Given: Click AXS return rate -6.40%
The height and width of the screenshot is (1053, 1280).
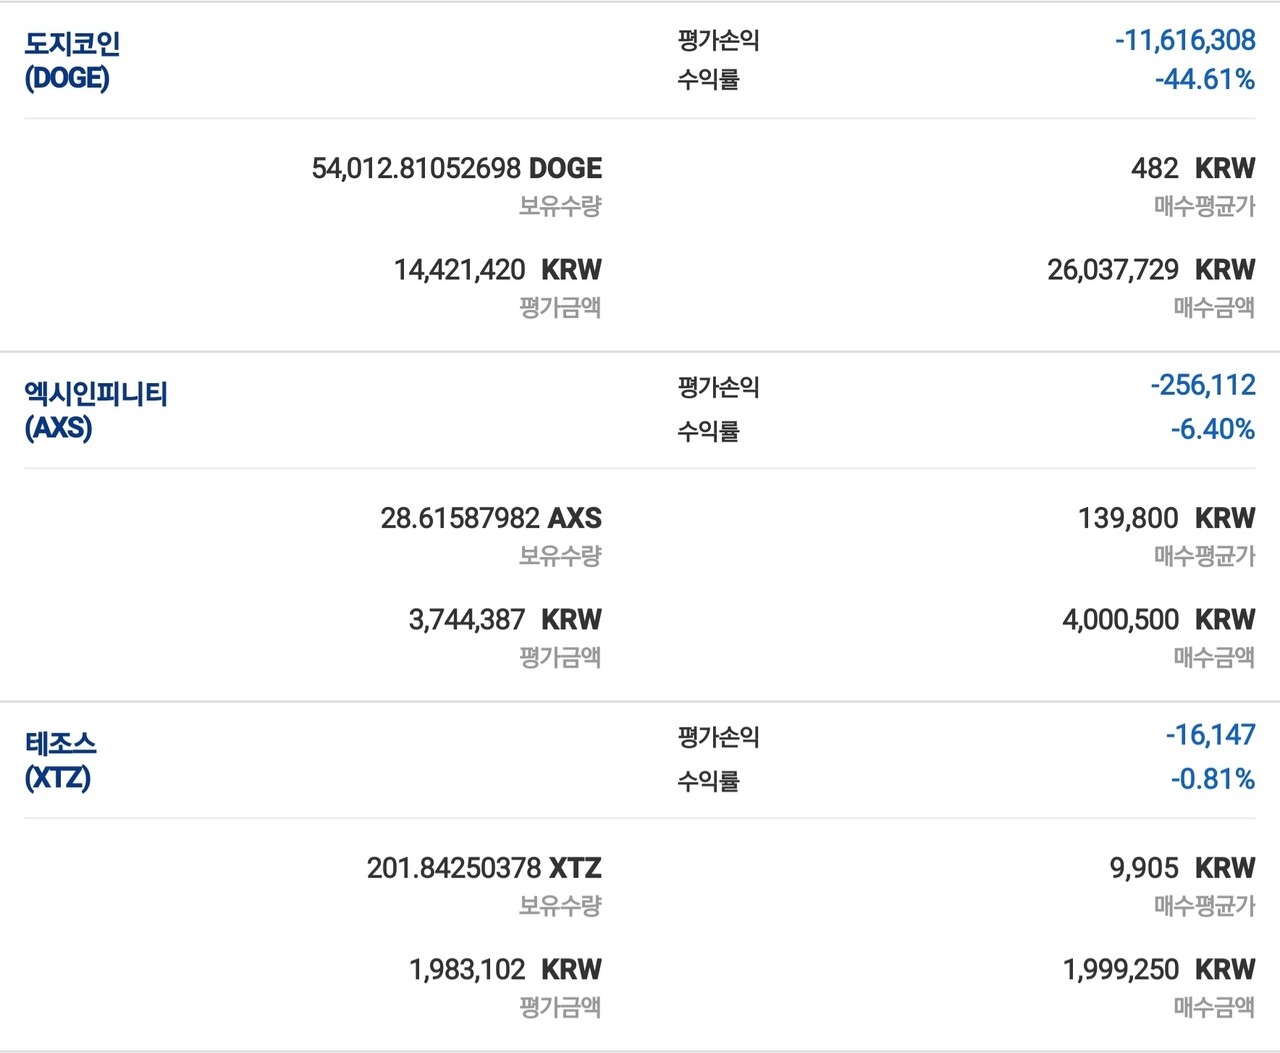Looking at the screenshot, I should point(1212,429).
